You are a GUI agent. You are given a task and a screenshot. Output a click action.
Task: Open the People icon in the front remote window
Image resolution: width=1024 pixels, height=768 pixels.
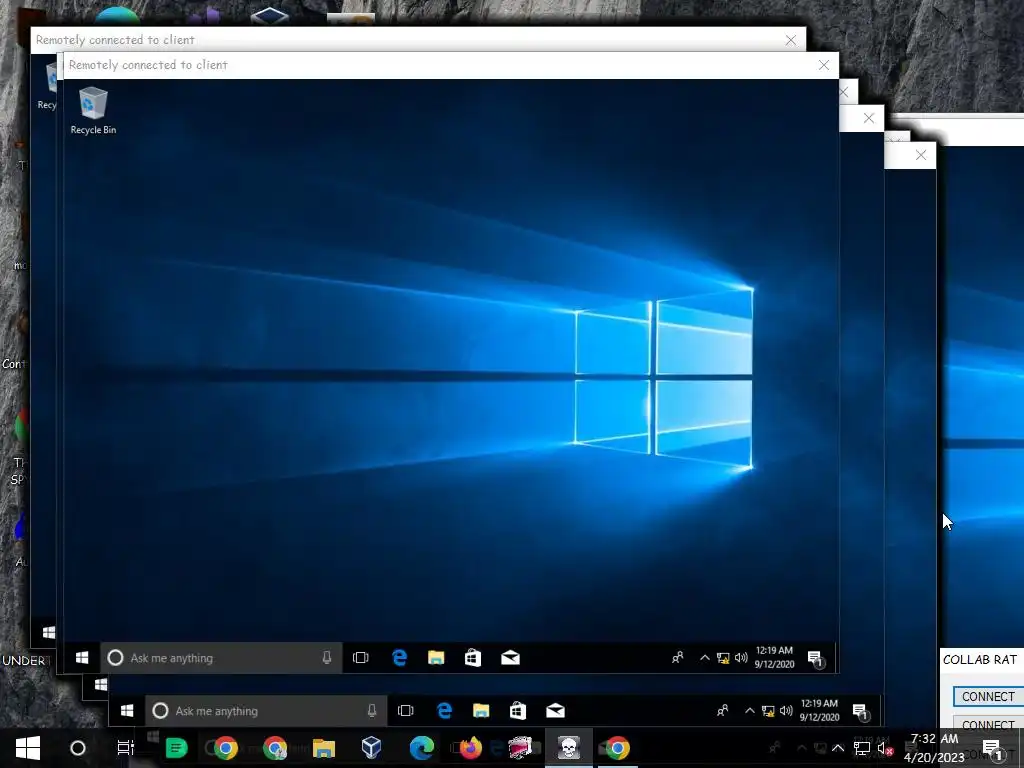point(678,658)
